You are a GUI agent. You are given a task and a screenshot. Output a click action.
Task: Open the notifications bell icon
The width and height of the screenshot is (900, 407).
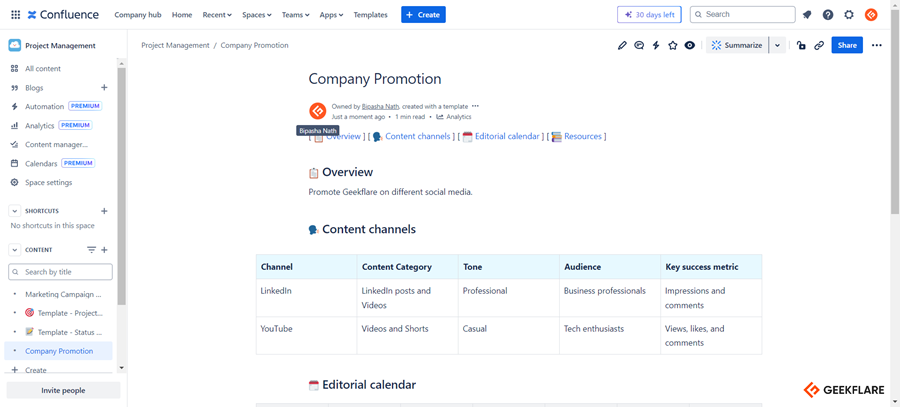click(x=807, y=15)
